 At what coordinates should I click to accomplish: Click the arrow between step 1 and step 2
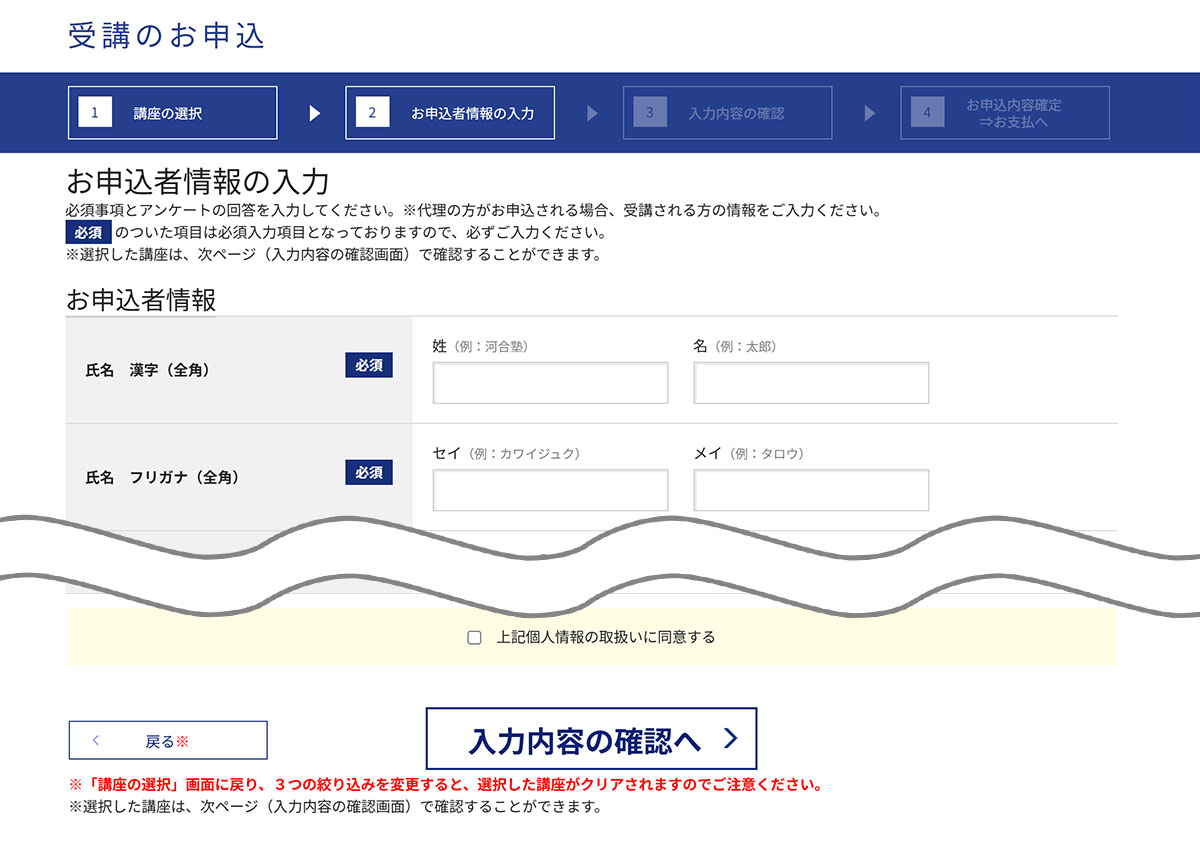(x=314, y=113)
